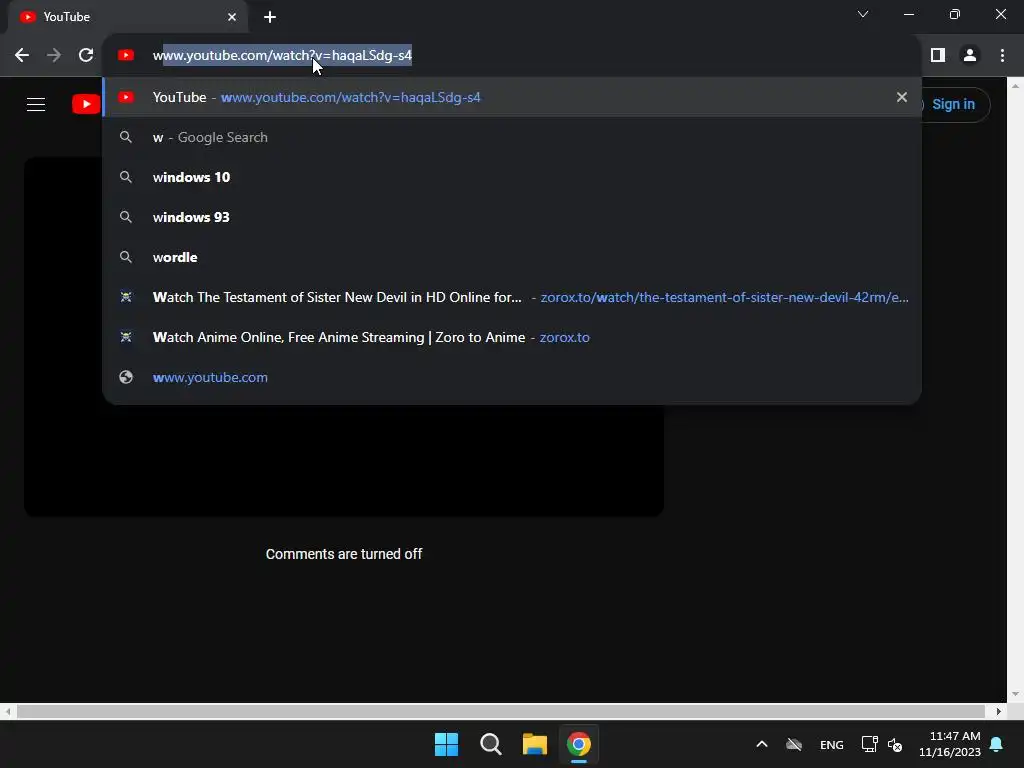The image size is (1024, 768).
Task: Pick the 'windows 93' suggestion
Action: (512, 217)
